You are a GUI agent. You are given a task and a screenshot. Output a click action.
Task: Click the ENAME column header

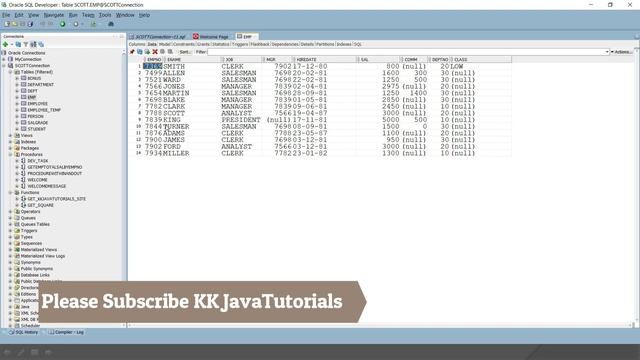(x=192, y=60)
